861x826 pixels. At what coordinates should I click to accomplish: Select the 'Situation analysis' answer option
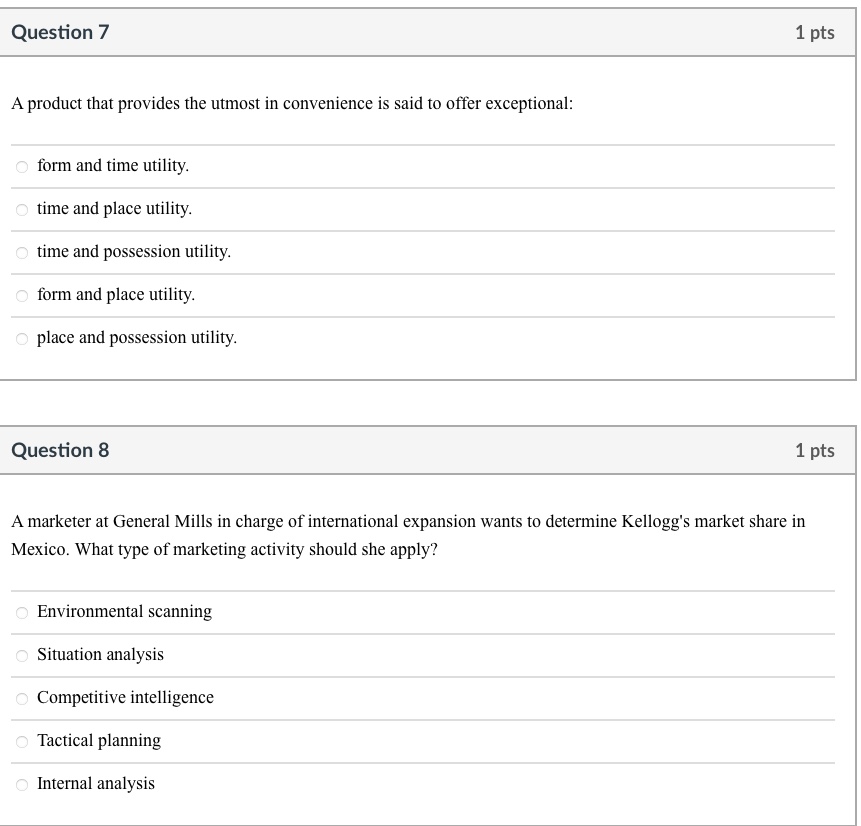point(100,655)
